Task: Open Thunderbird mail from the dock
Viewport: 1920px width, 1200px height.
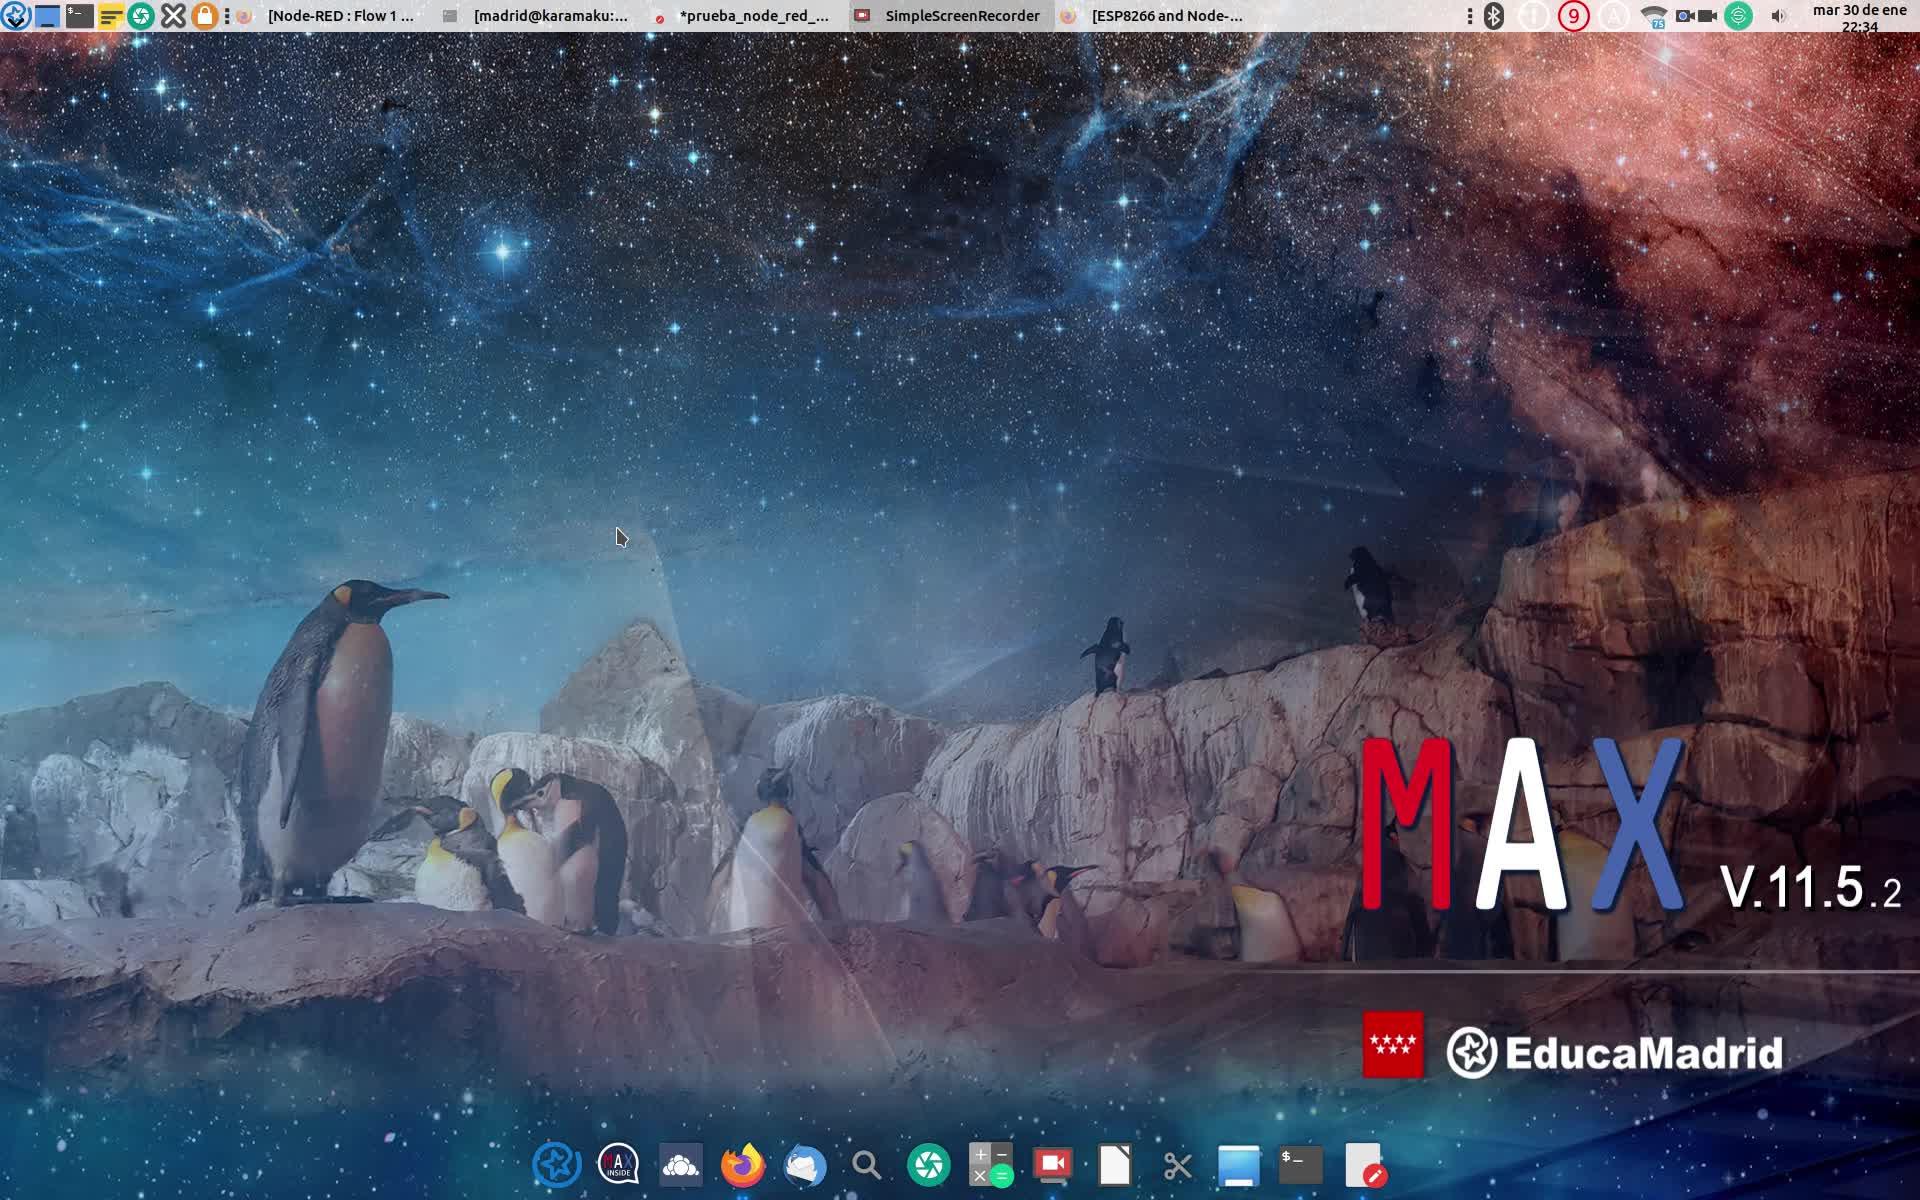Action: (x=805, y=1165)
